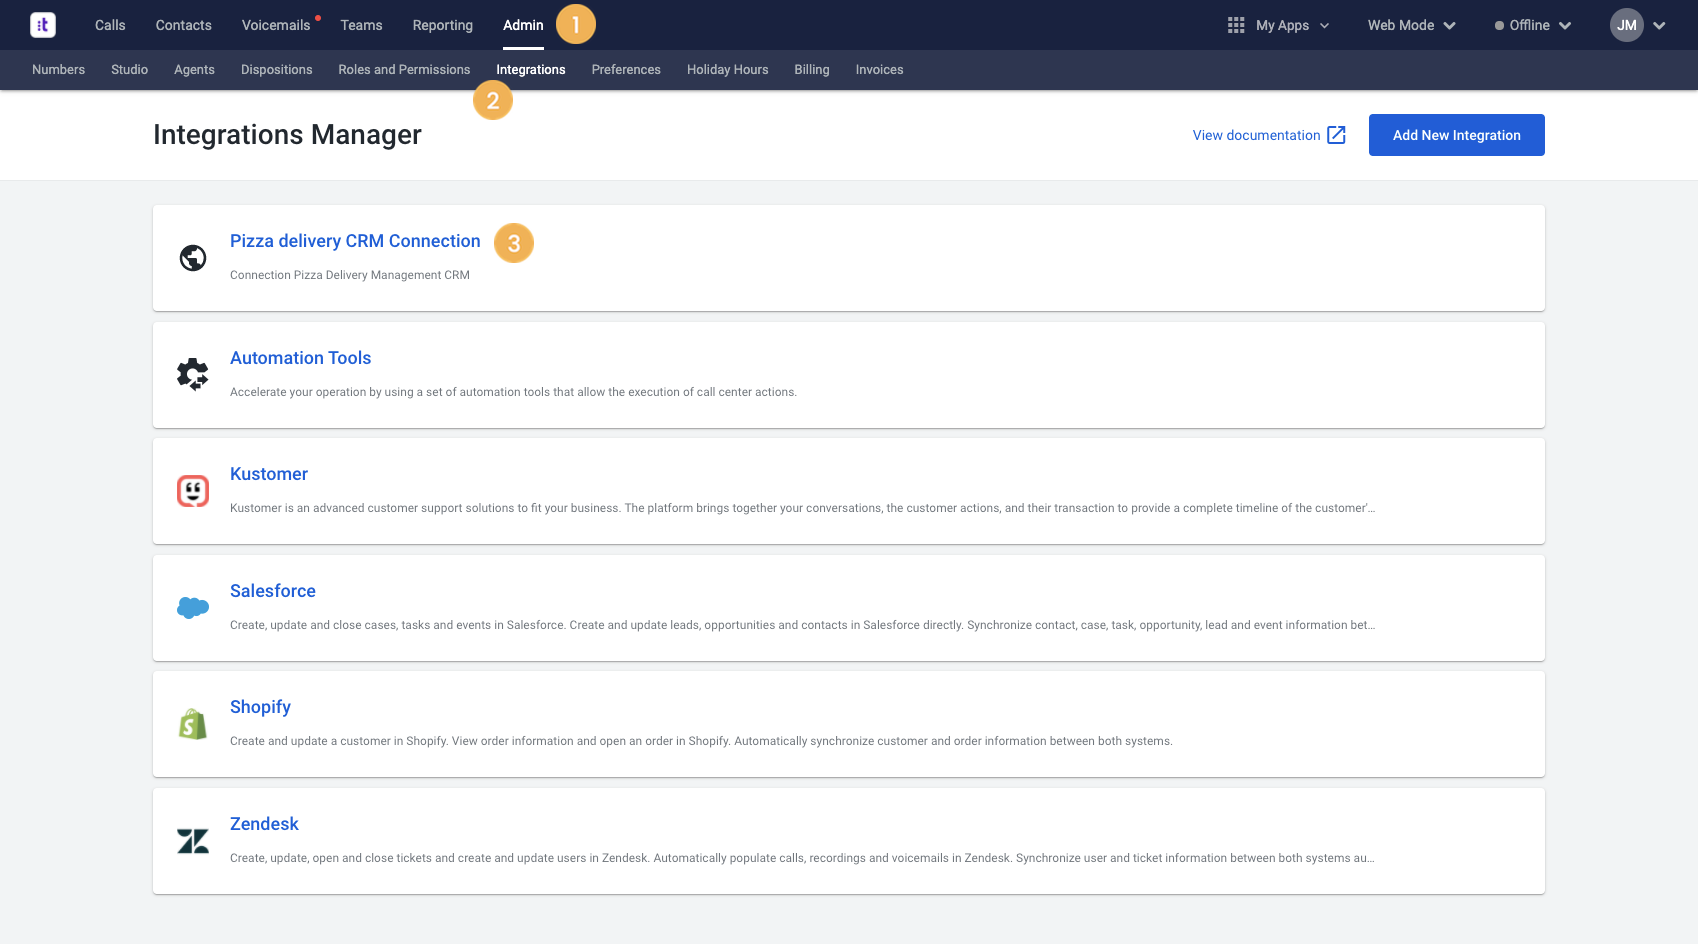Click the Kustomer smiley logo icon
This screenshot has height=944, width=1698.
[x=193, y=491]
